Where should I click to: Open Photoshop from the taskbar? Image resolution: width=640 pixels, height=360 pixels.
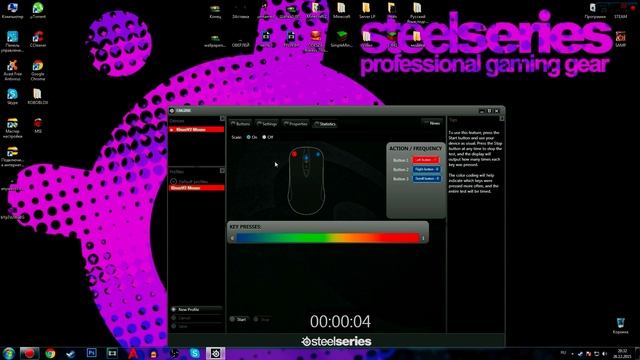[91, 353]
